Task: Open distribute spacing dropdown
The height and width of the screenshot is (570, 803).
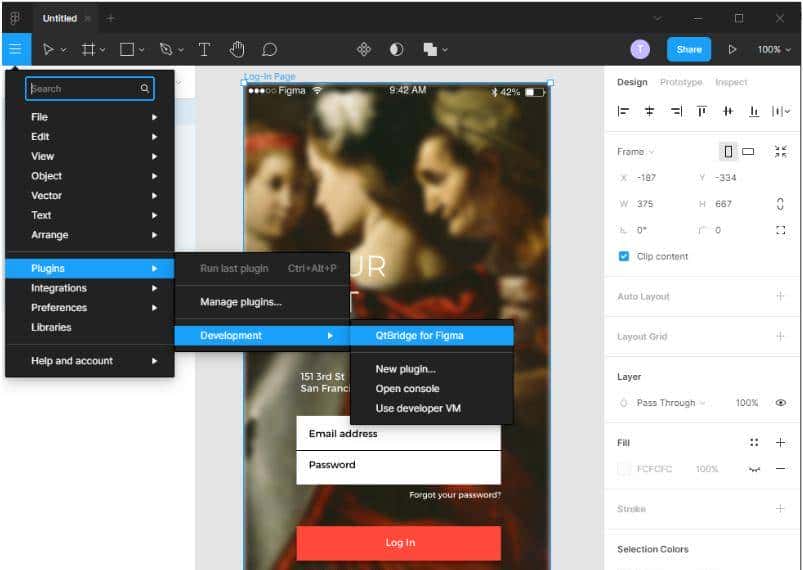Action: [x=781, y=111]
